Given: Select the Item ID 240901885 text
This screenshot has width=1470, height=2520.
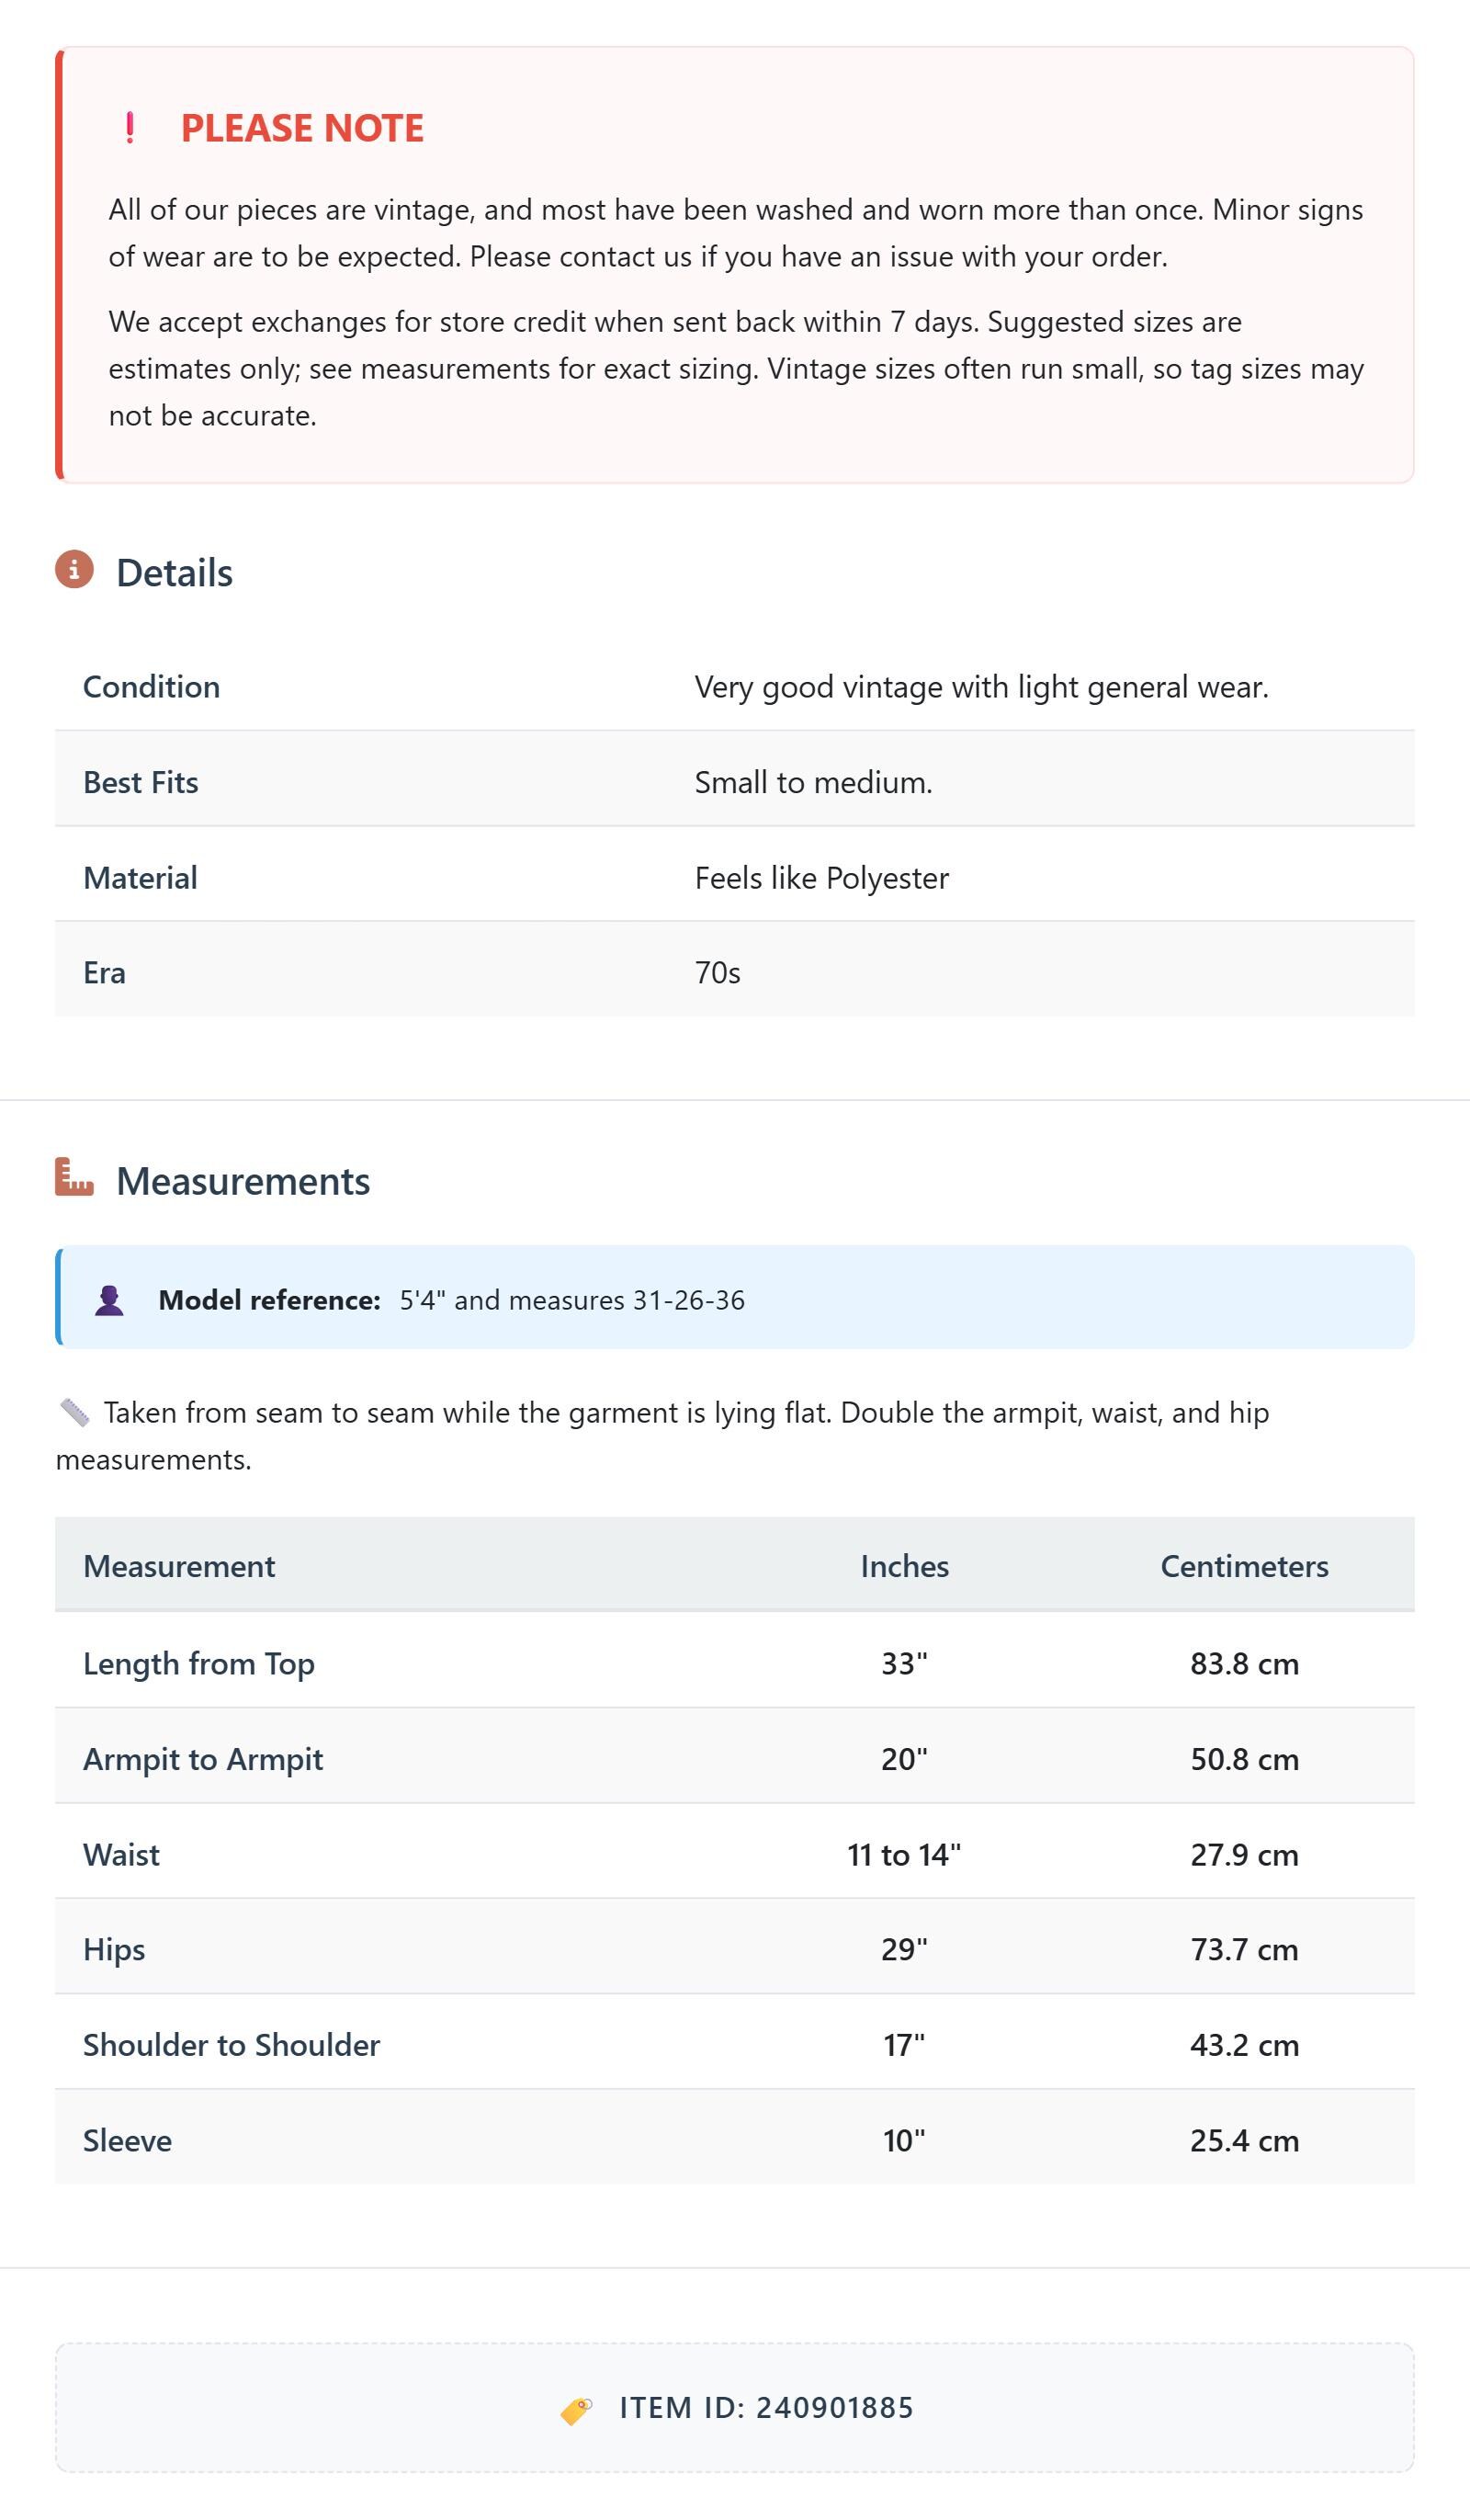Looking at the screenshot, I should pos(766,2408).
